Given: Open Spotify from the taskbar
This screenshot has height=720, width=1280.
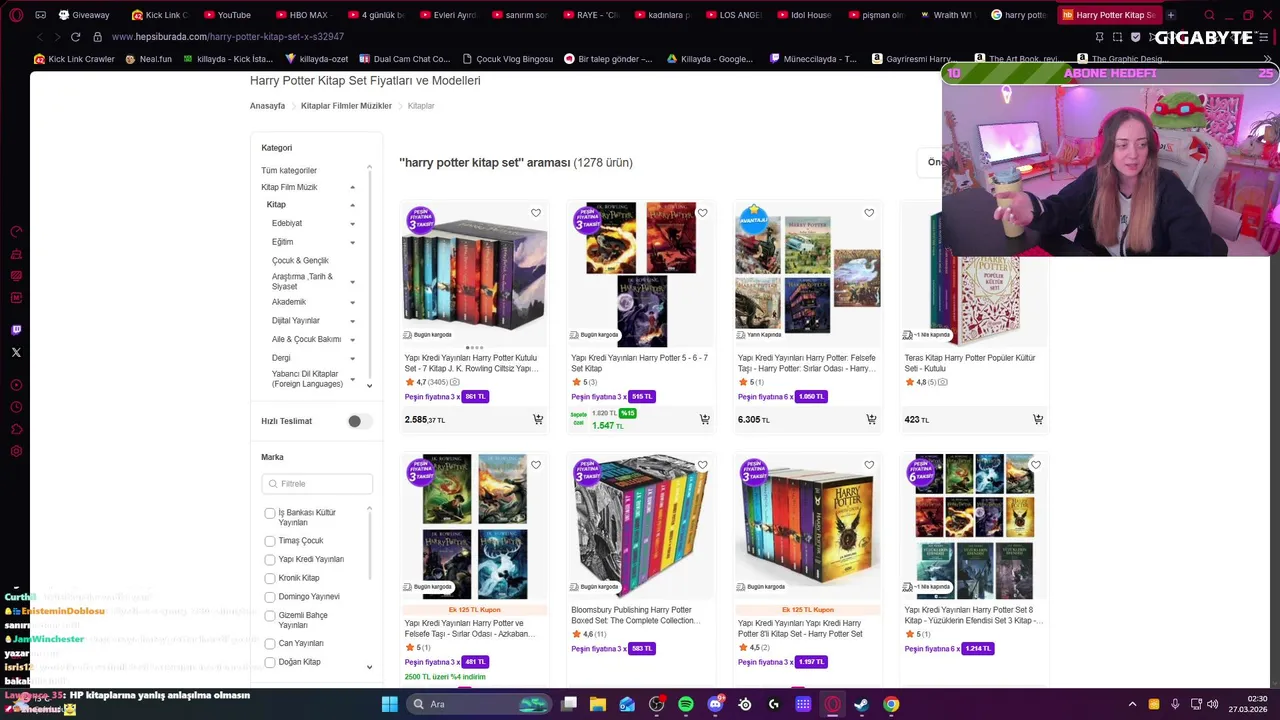Looking at the screenshot, I should click(x=686, y=704).
